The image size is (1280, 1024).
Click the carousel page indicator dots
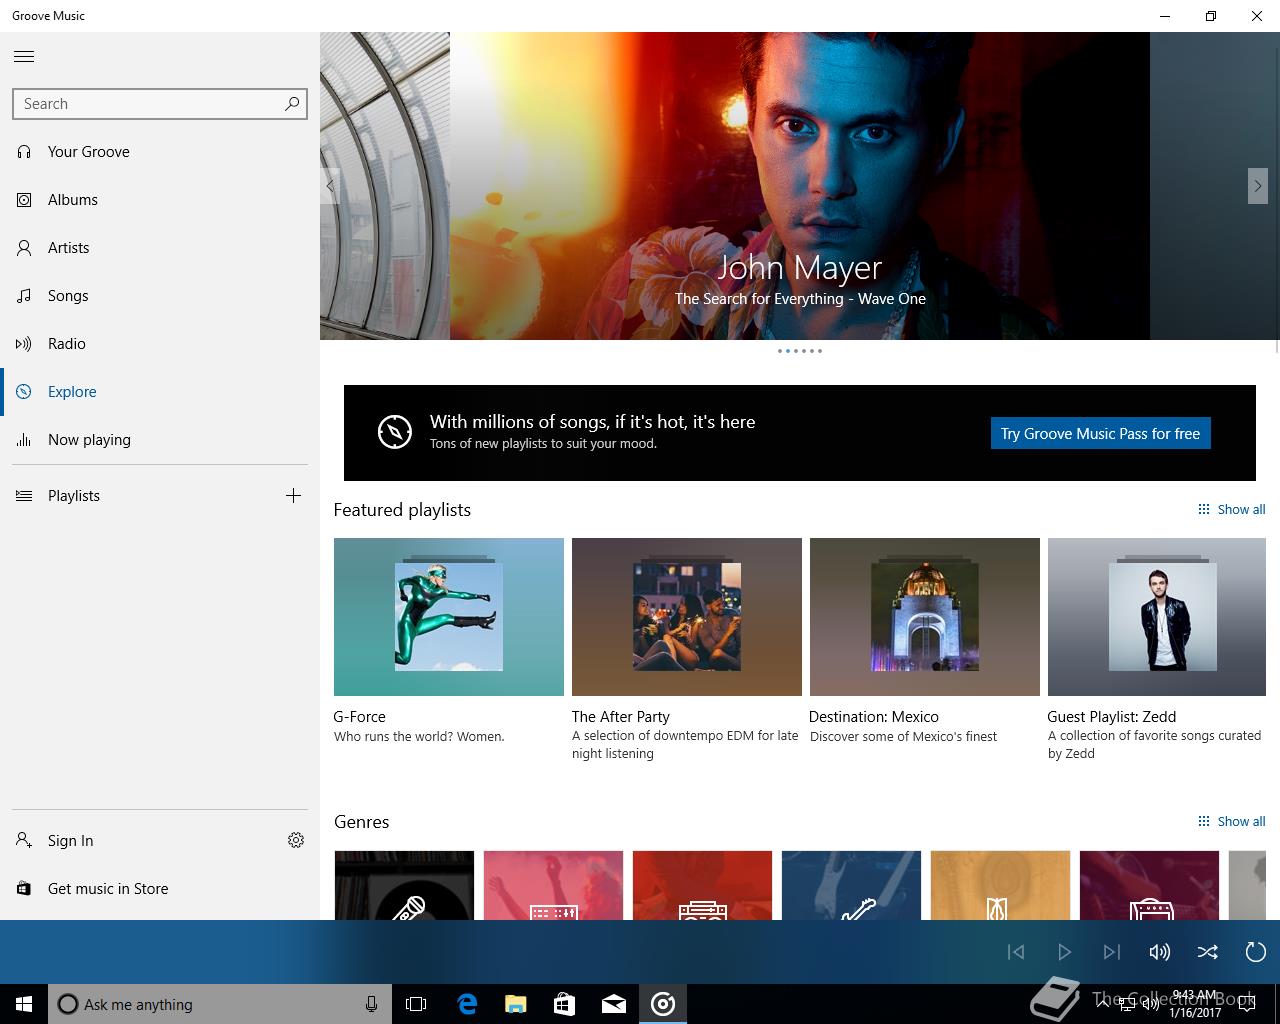point(800,351)
